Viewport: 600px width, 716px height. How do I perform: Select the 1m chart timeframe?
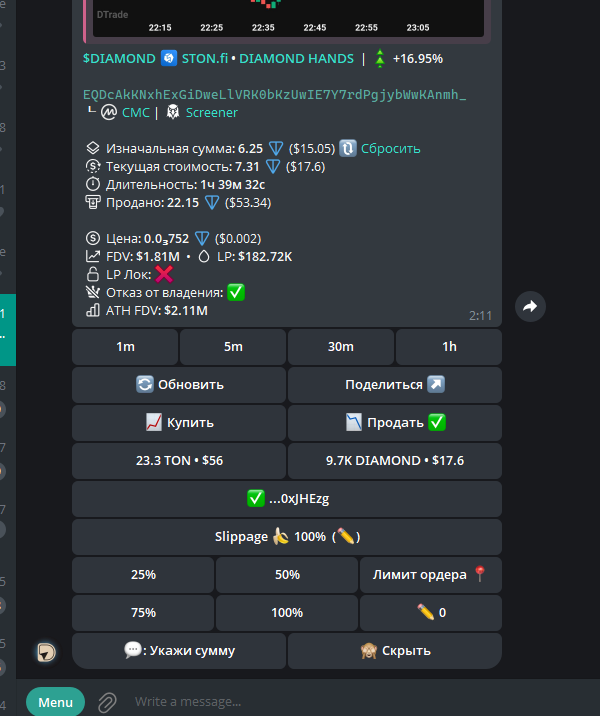(x=125, y=347)
